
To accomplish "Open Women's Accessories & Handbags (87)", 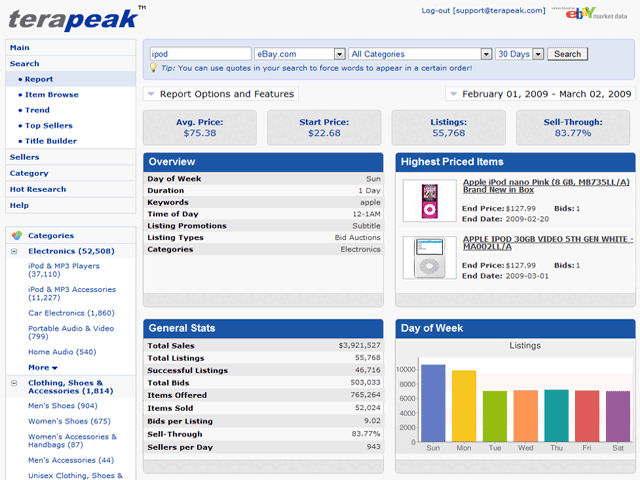I will [x=72, y=440].
